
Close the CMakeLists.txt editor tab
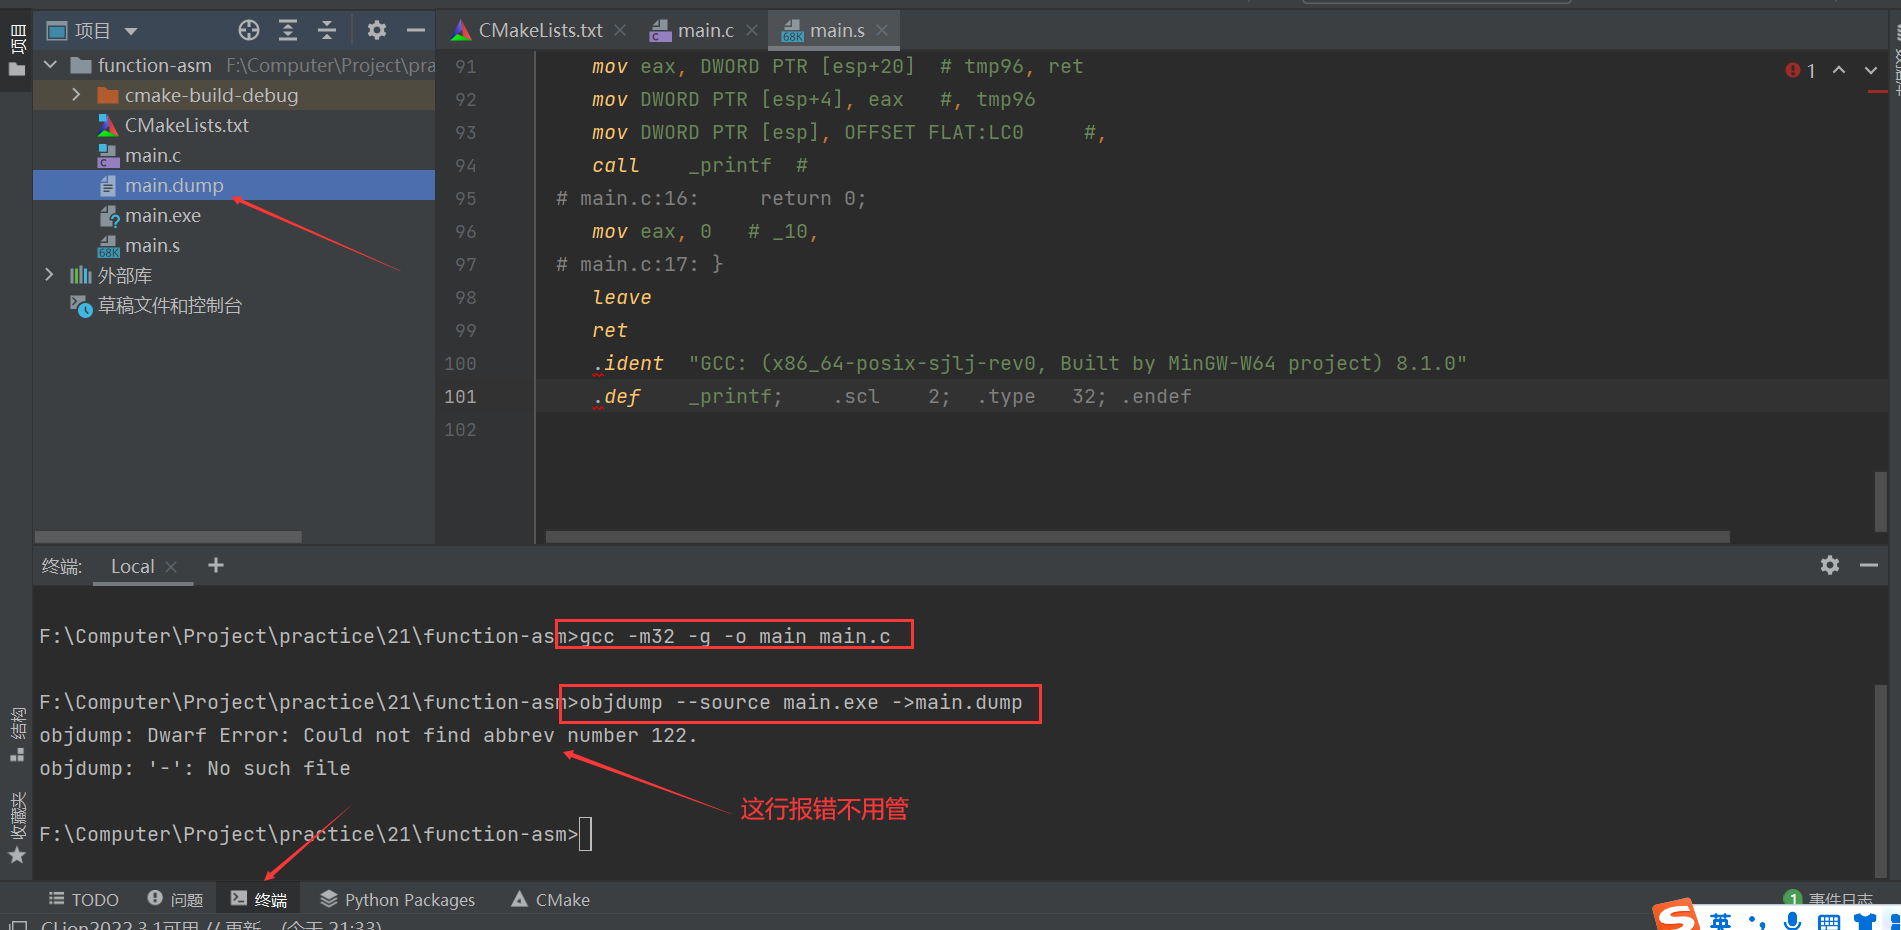point(620,30)
